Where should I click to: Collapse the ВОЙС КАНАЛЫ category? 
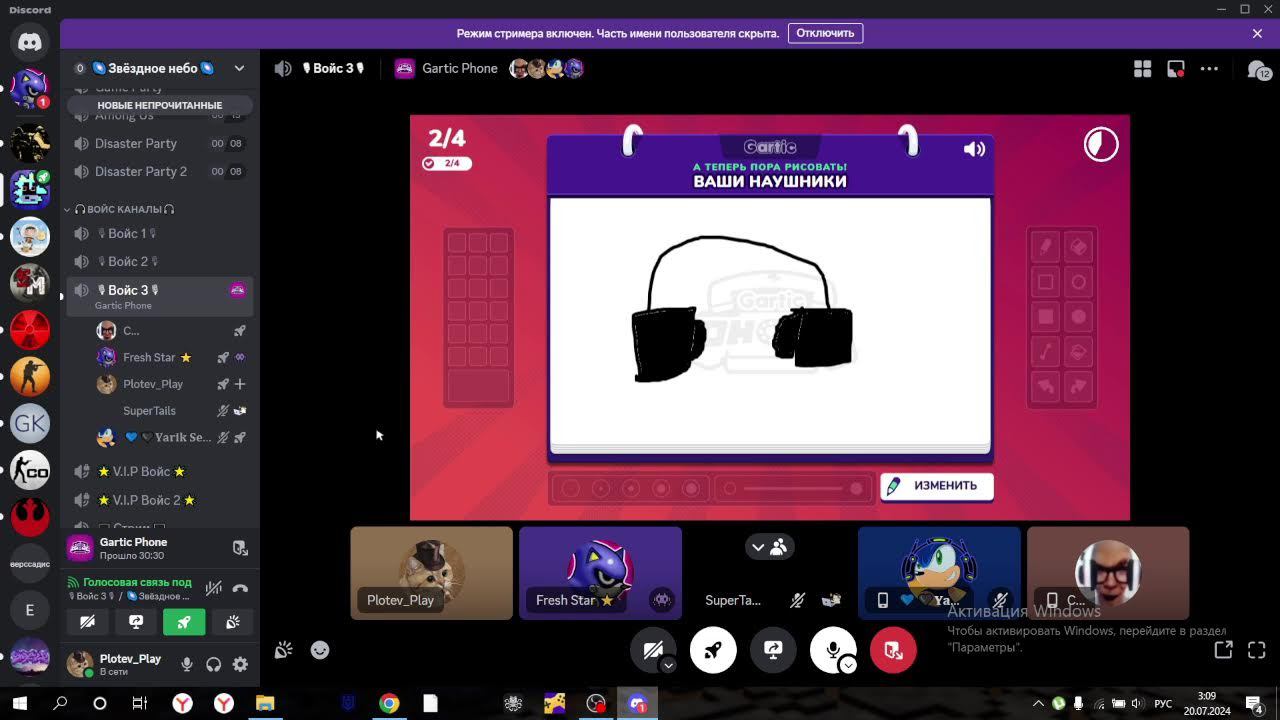coord(125,209)
